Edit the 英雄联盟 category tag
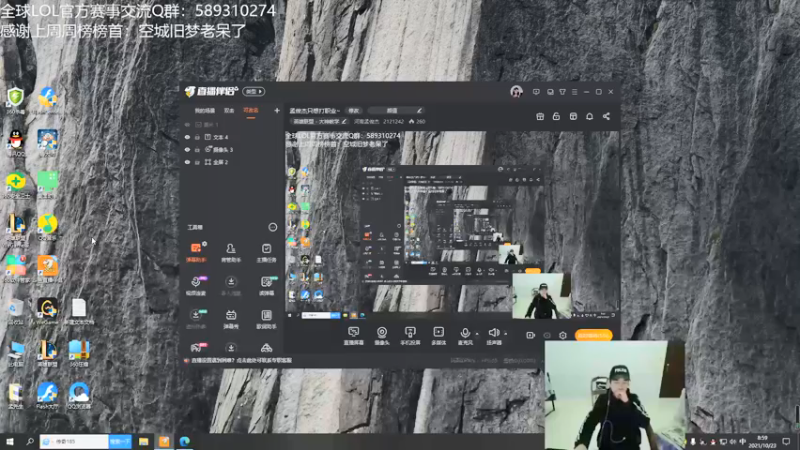The width and height of the screenshot is (800, 450). (x=320, y=121)
